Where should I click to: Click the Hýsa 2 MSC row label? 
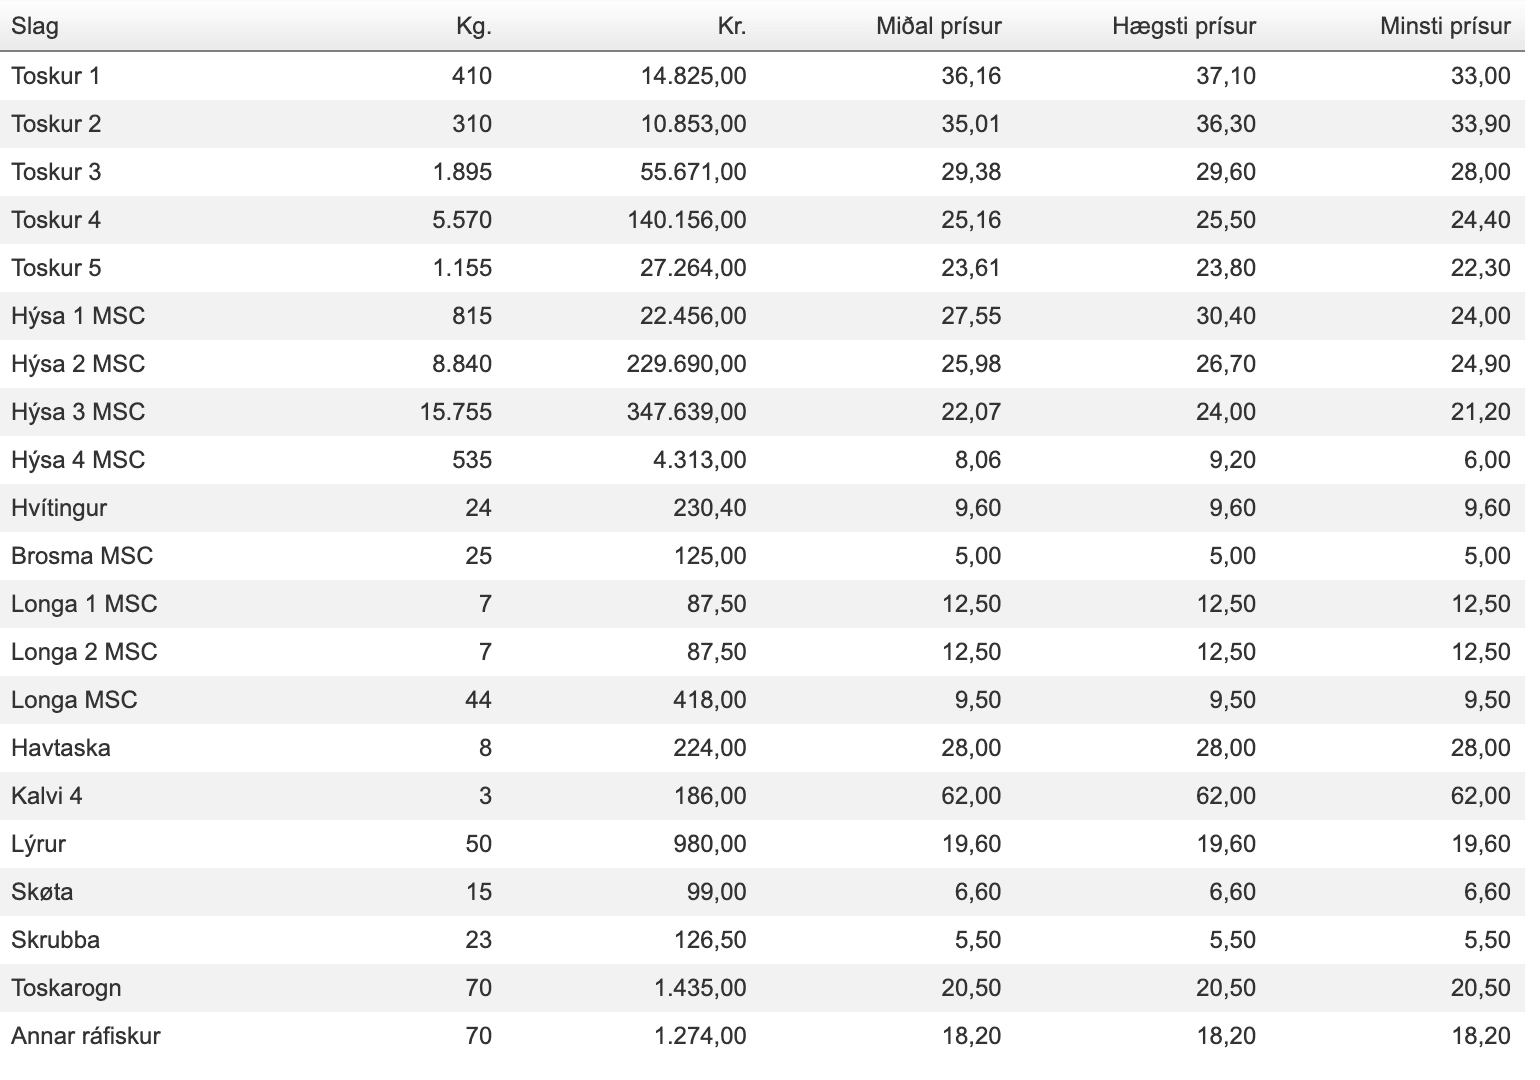point(78,364)
